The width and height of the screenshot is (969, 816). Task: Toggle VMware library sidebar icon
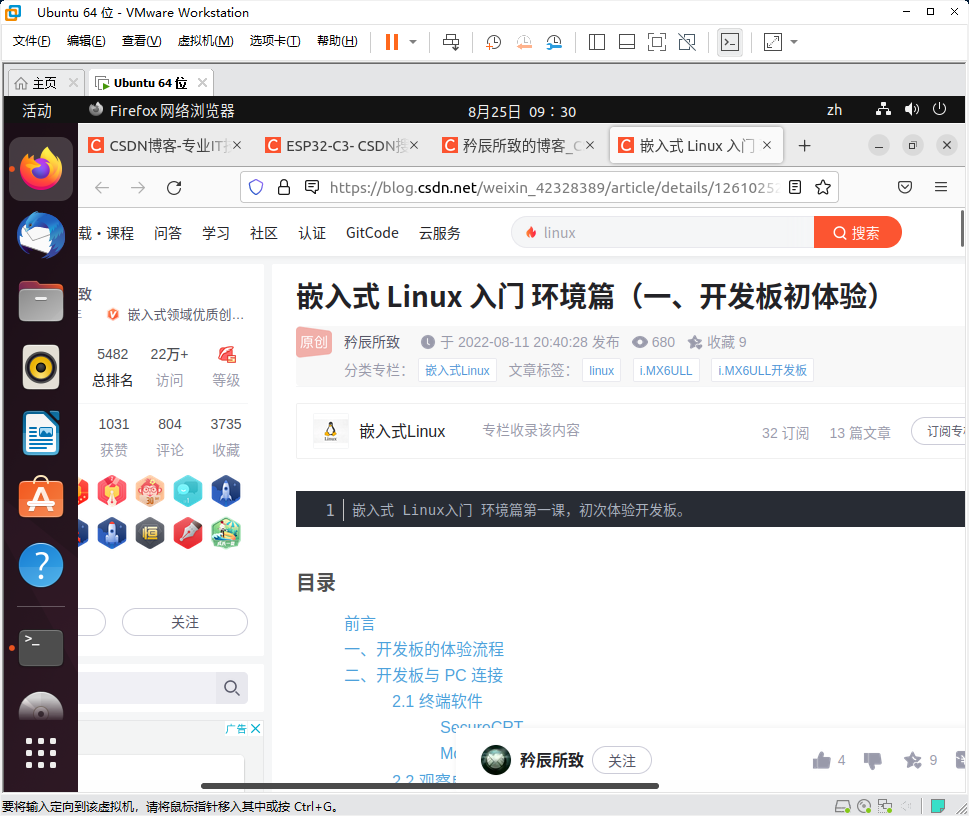tap(596, 42)
